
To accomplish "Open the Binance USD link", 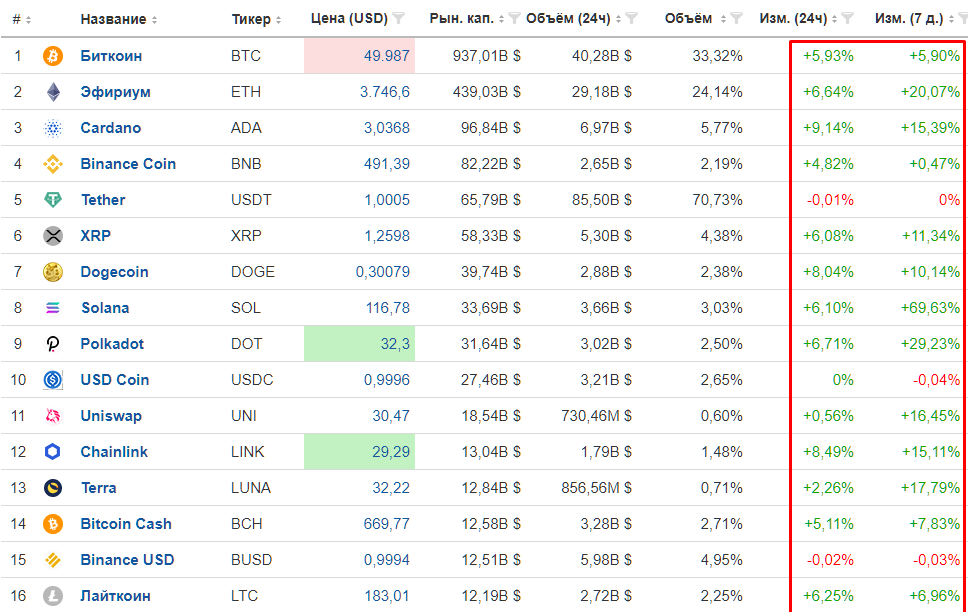I will 127,560.
